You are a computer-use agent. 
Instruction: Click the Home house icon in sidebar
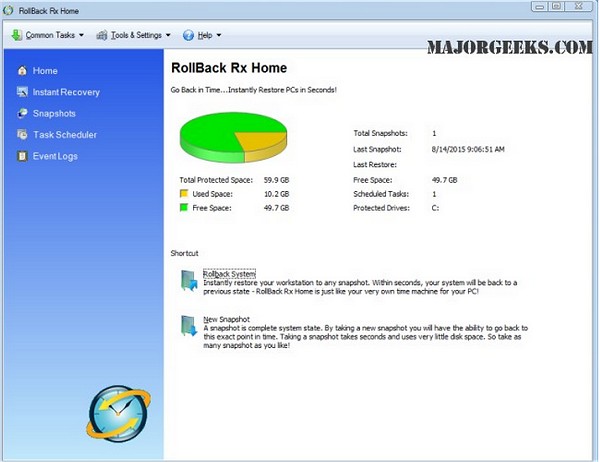[x=22, y=71]
